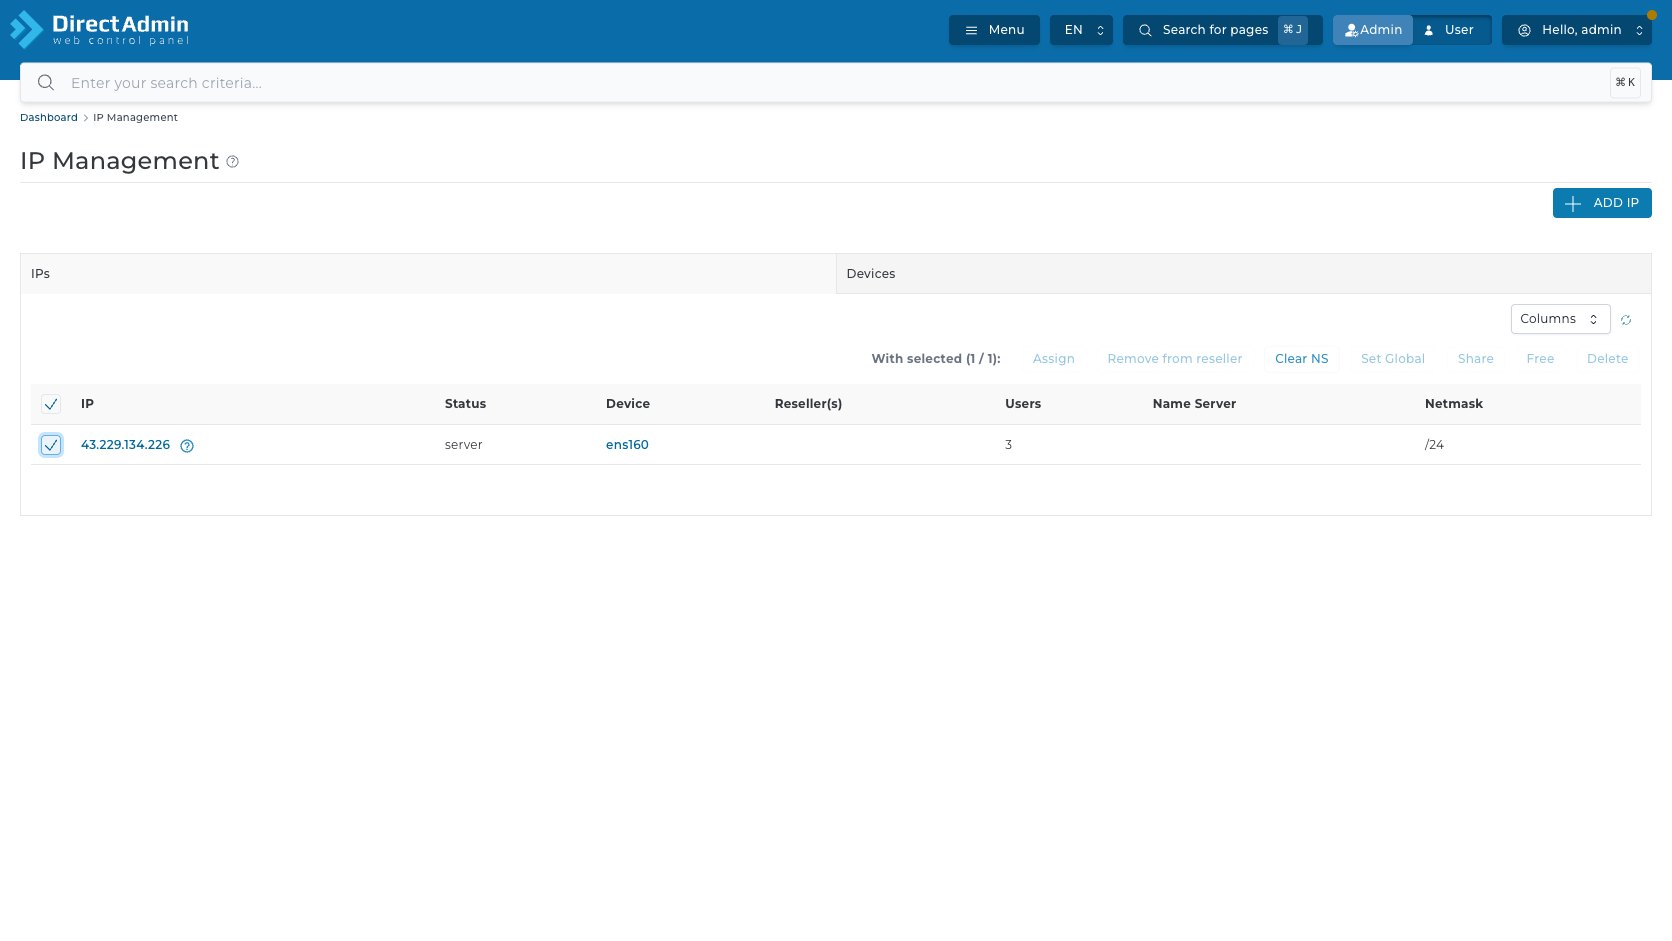Switch to User access level
1672x941 pixels.
coord(1451,30)
